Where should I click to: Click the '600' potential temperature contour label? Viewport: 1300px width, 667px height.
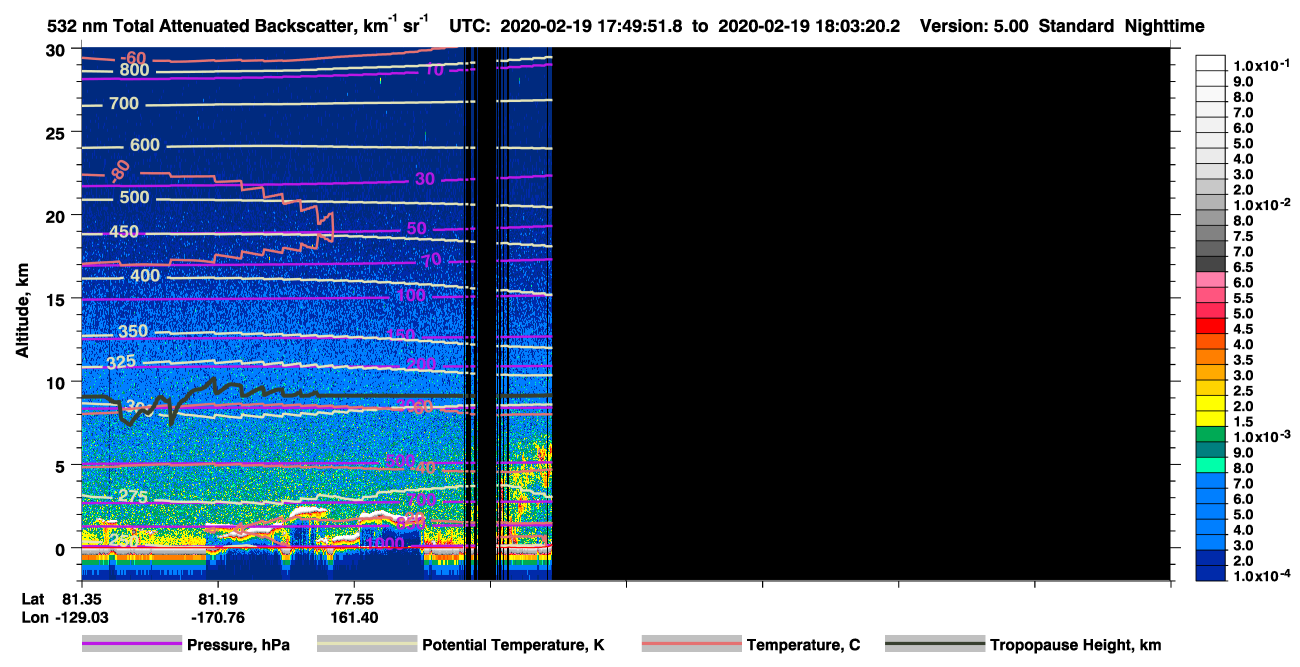145,145
